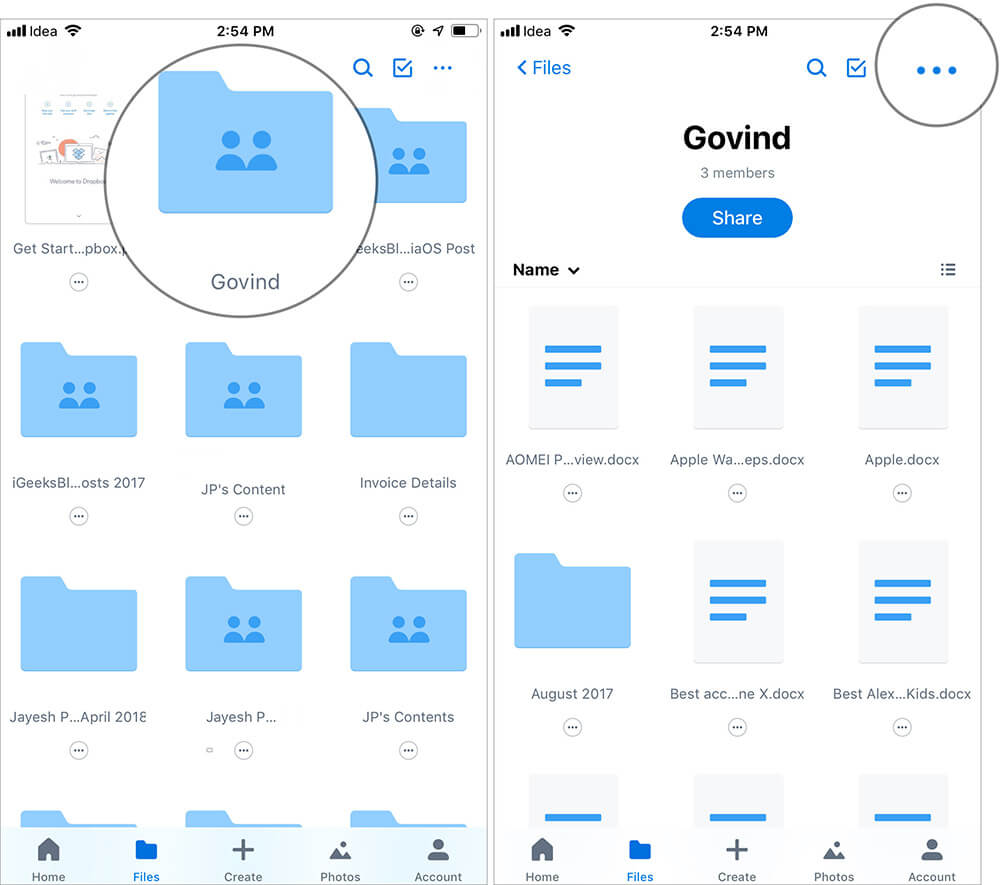
Task: Switch to Photos tab in left screen
Action: (341, 859)
